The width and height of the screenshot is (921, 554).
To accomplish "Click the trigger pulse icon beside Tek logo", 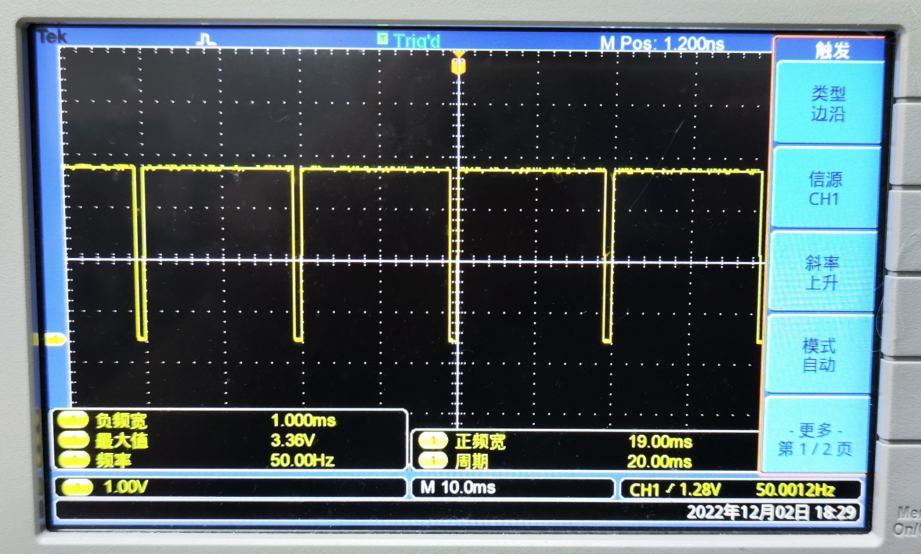I will click(208, 40).
